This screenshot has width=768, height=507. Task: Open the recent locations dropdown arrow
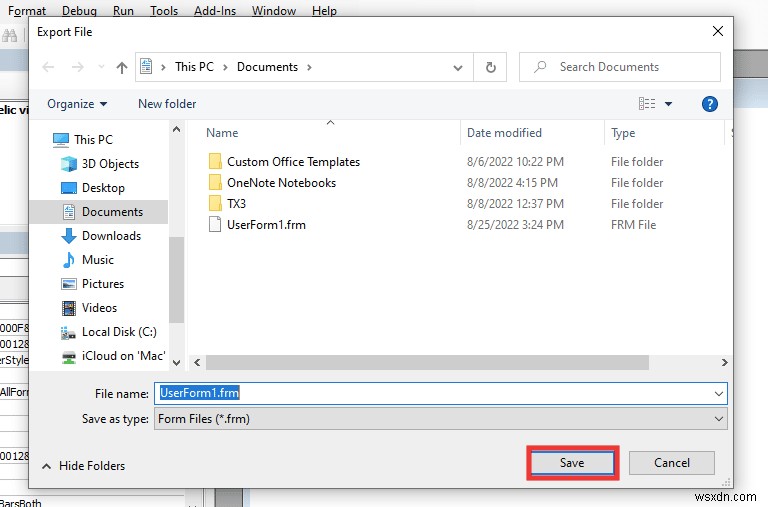101,67
